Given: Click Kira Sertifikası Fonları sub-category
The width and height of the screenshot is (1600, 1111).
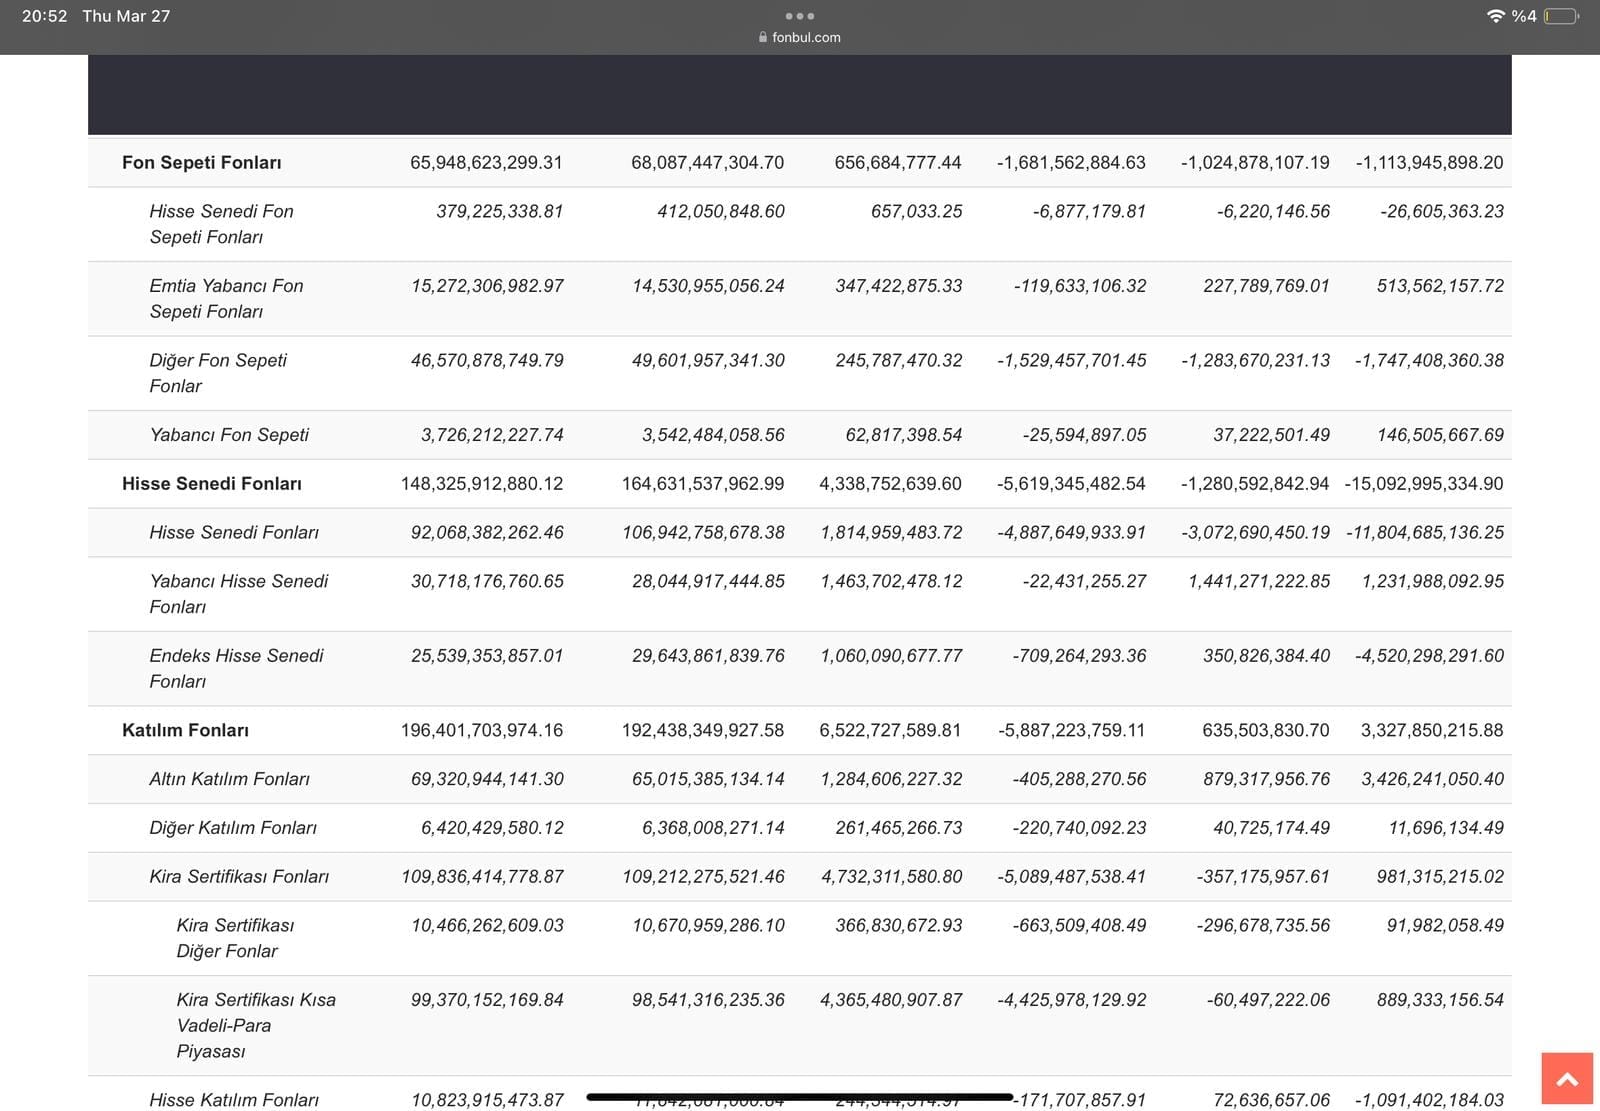Looking at the screenshot, I should [x=239, y=877].
